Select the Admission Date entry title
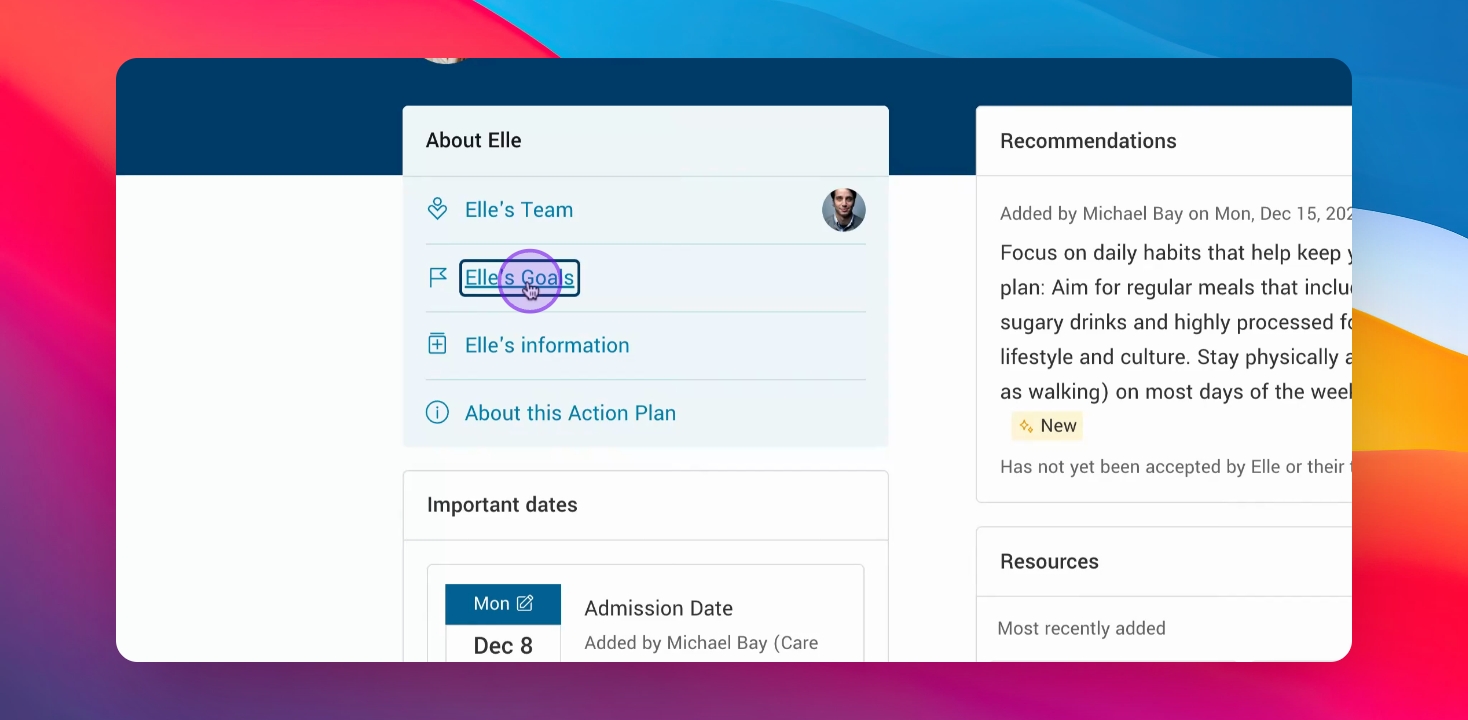 (658, 608)
